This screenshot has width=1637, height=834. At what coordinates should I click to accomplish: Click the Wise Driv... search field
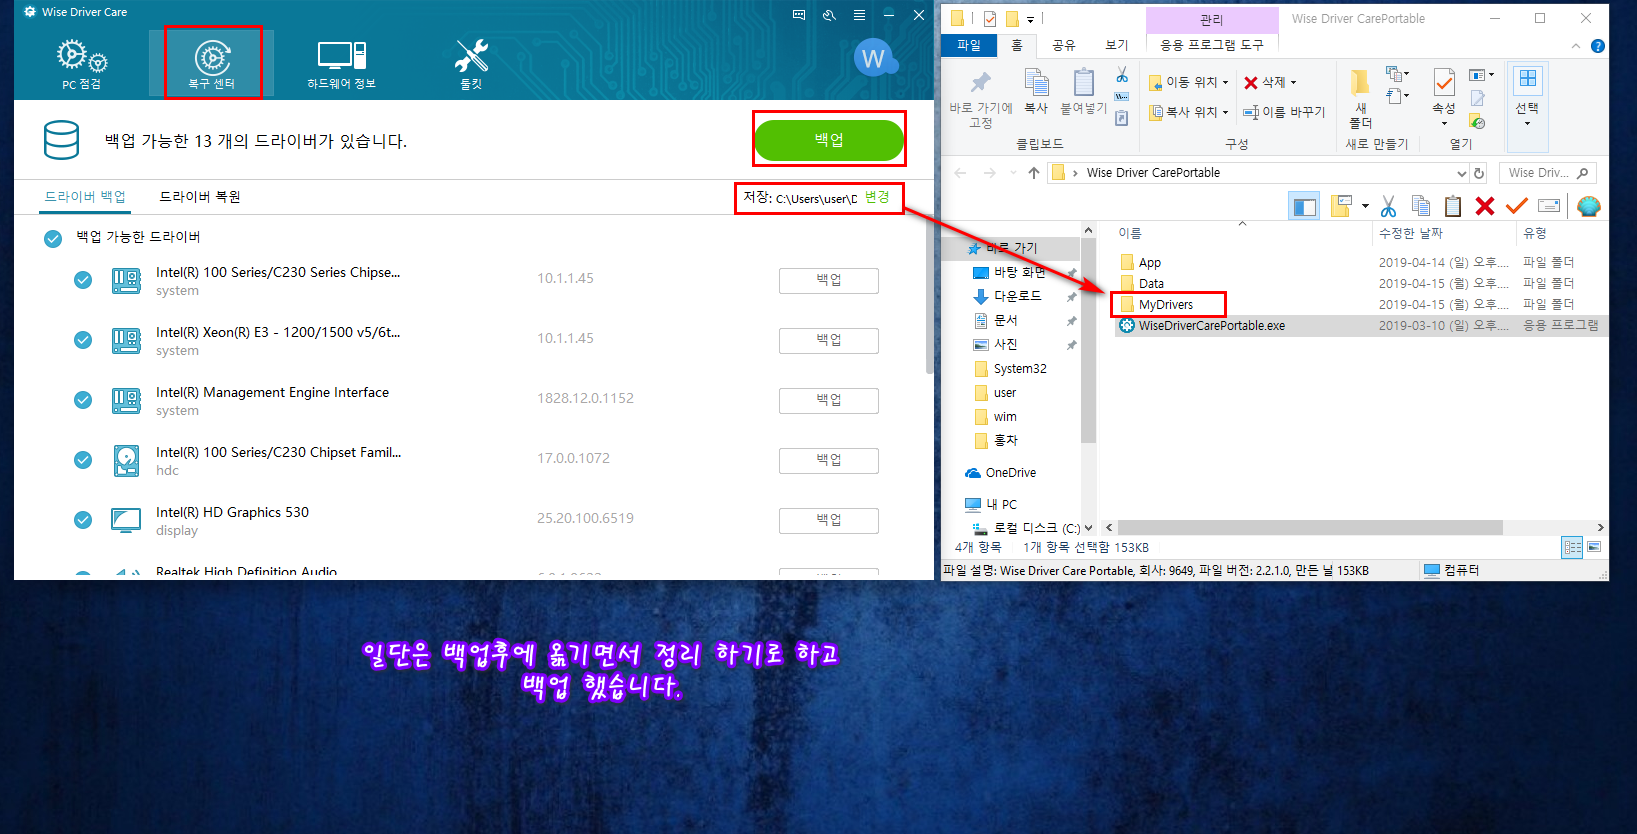(x=1548, y=173)
